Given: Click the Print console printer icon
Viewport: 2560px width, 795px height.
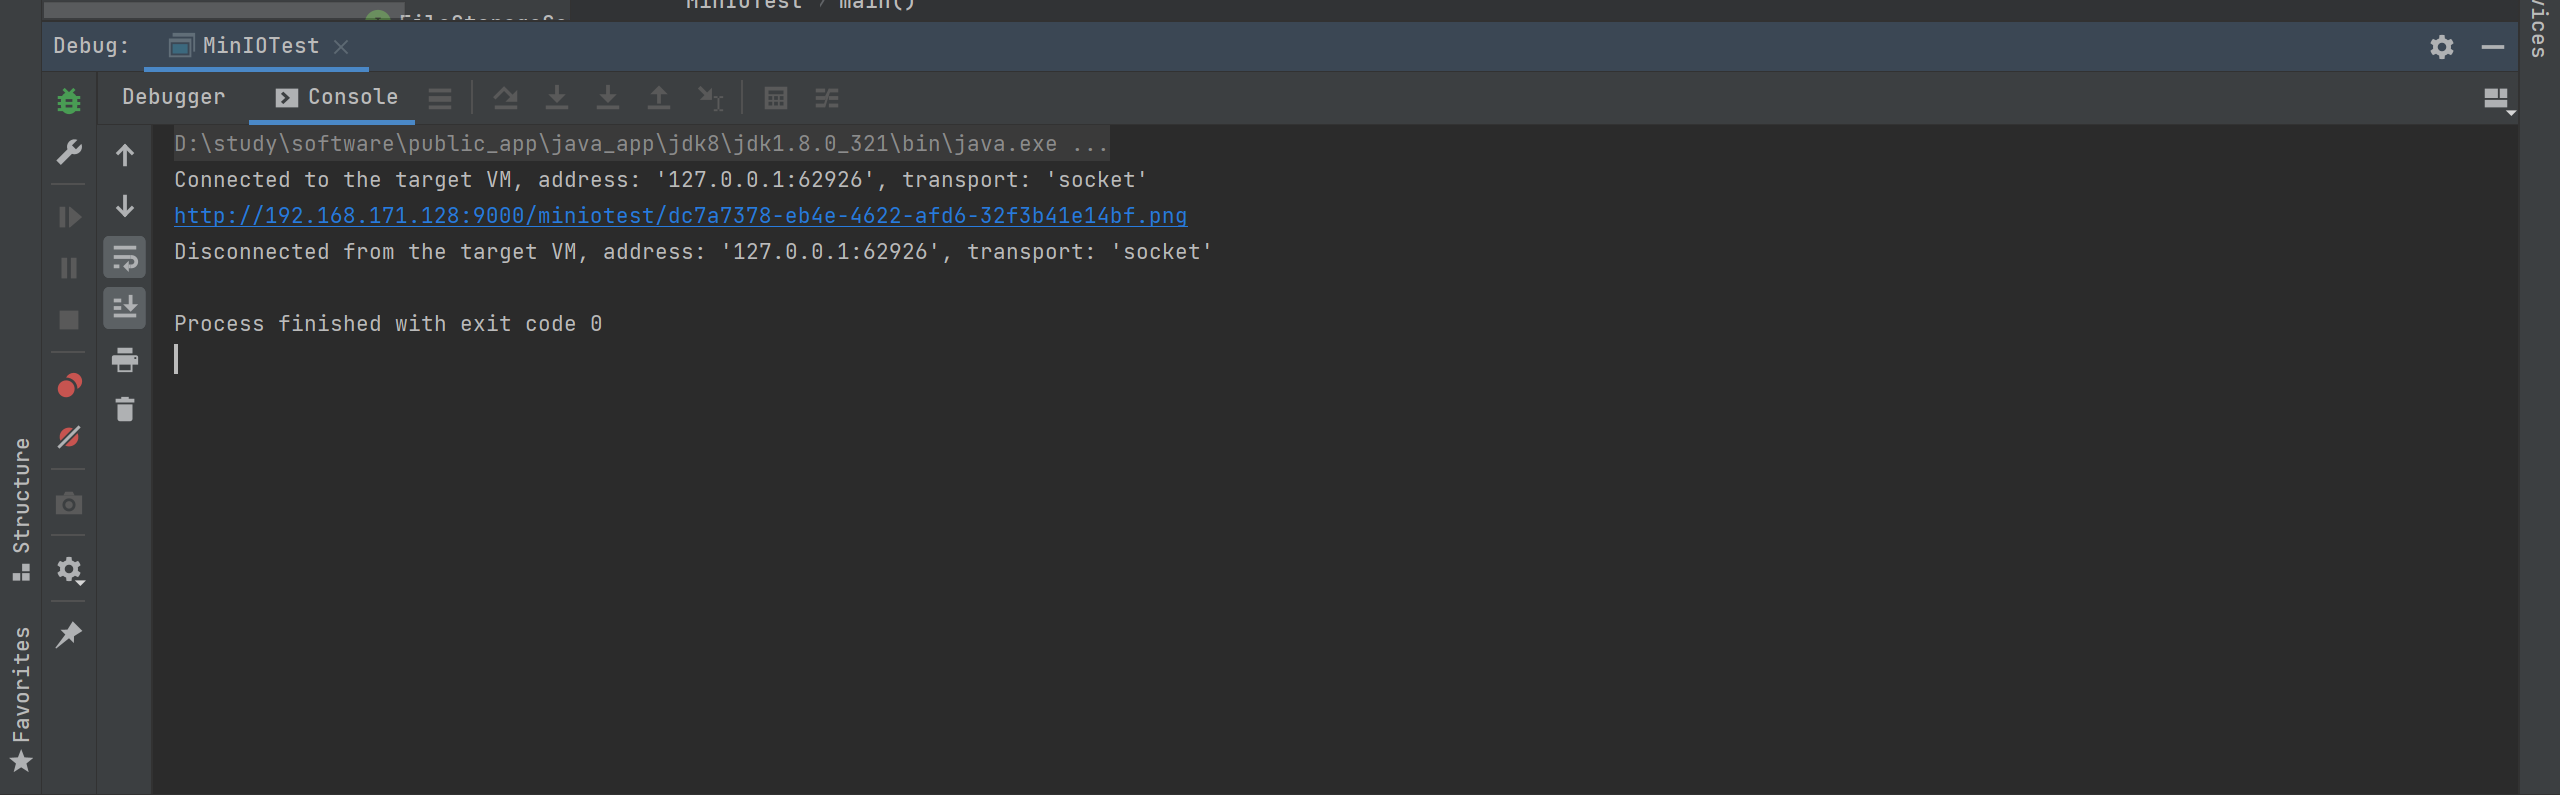Looking at the screenshot, I should coord(125,360).
